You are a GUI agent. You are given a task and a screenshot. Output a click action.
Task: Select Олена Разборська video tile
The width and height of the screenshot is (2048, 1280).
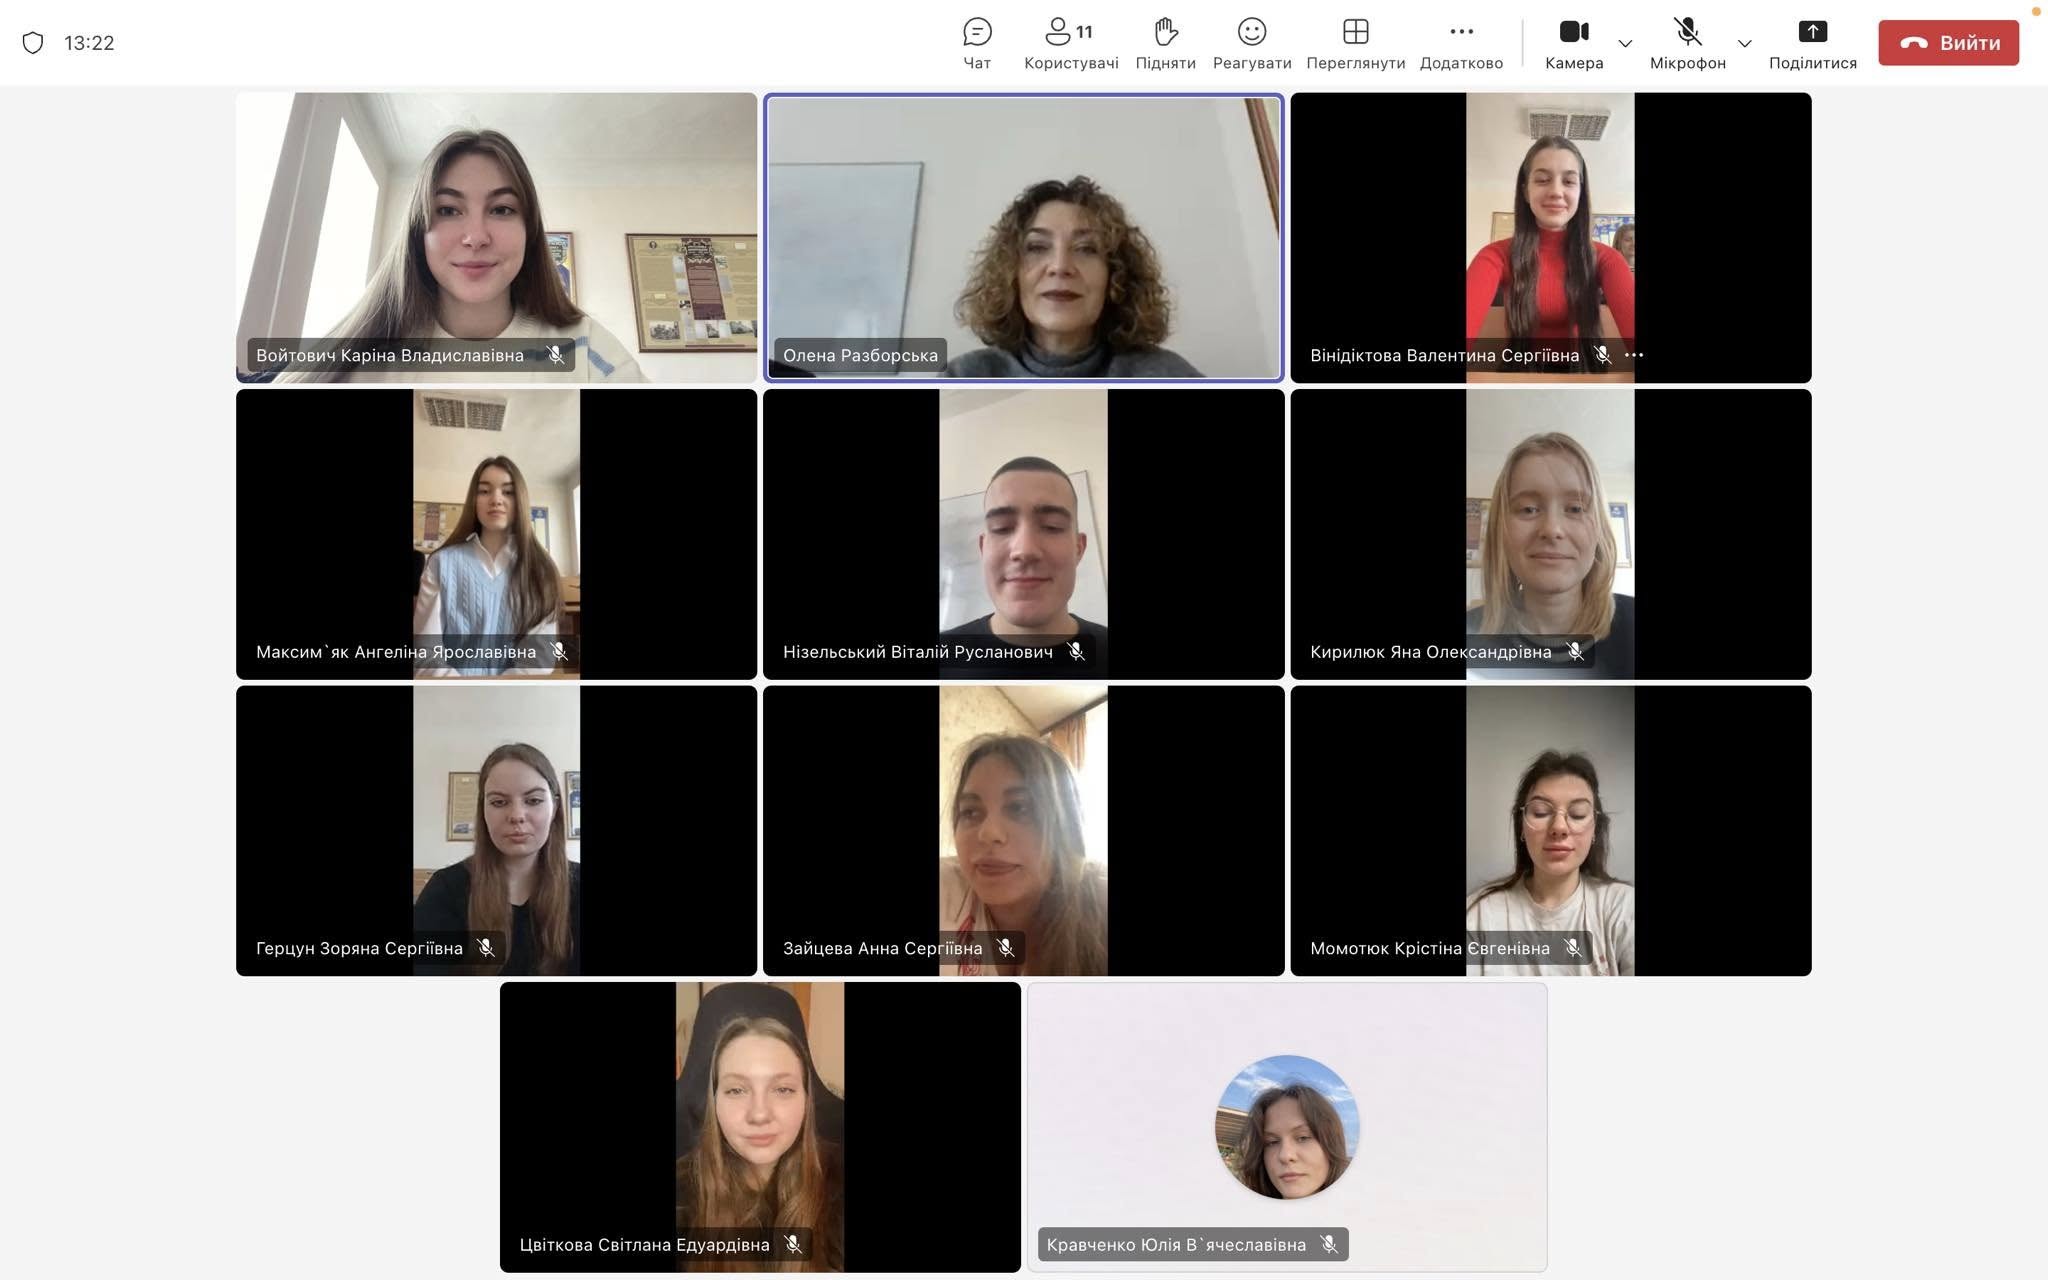tap(1023, 238)
